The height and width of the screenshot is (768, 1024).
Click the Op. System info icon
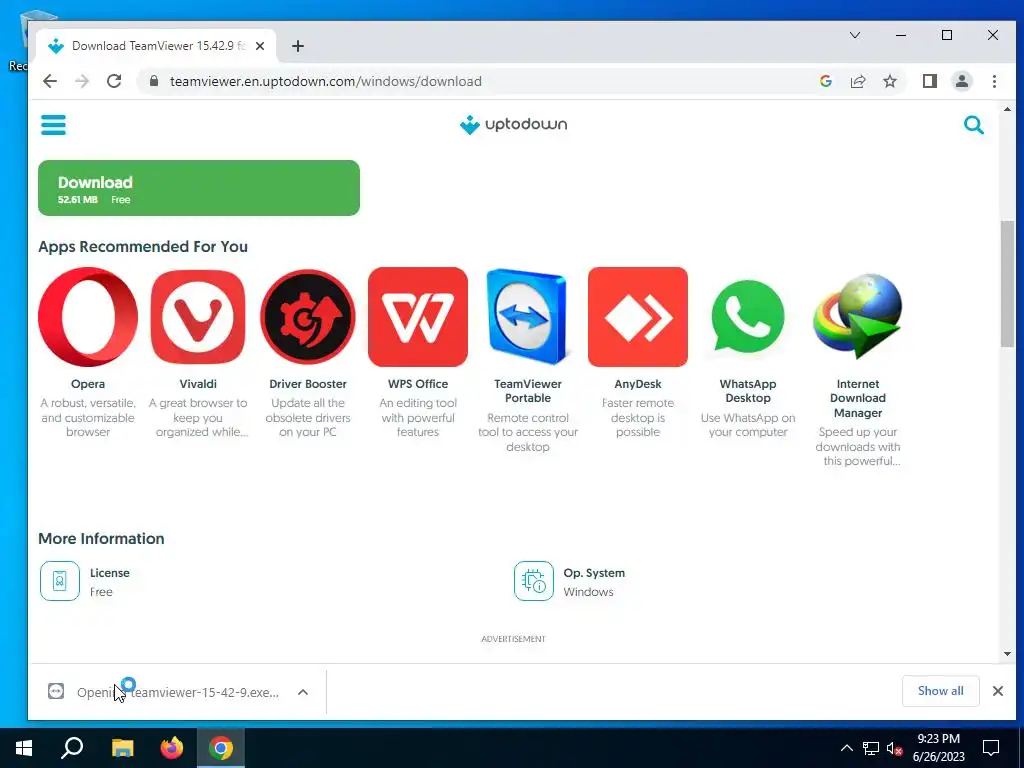point(534,581)
